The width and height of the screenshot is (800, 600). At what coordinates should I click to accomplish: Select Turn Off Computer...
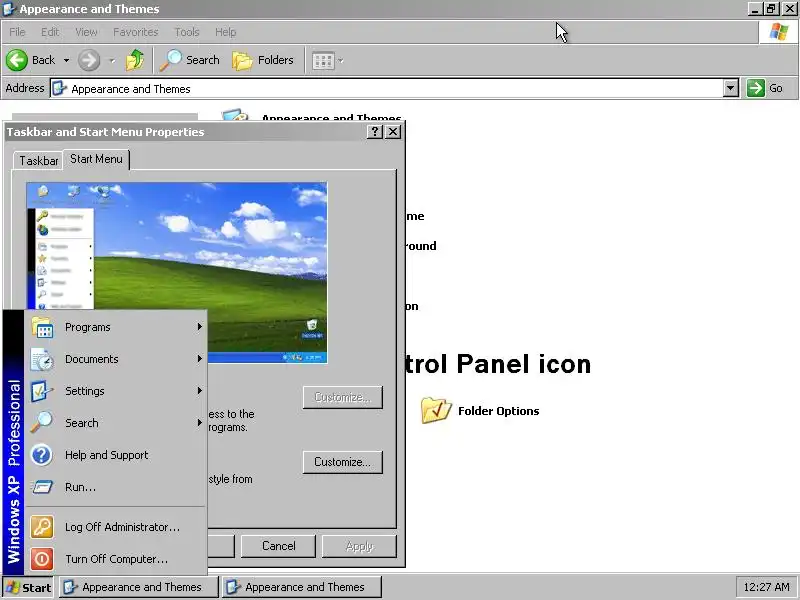[x=116, y=559]
